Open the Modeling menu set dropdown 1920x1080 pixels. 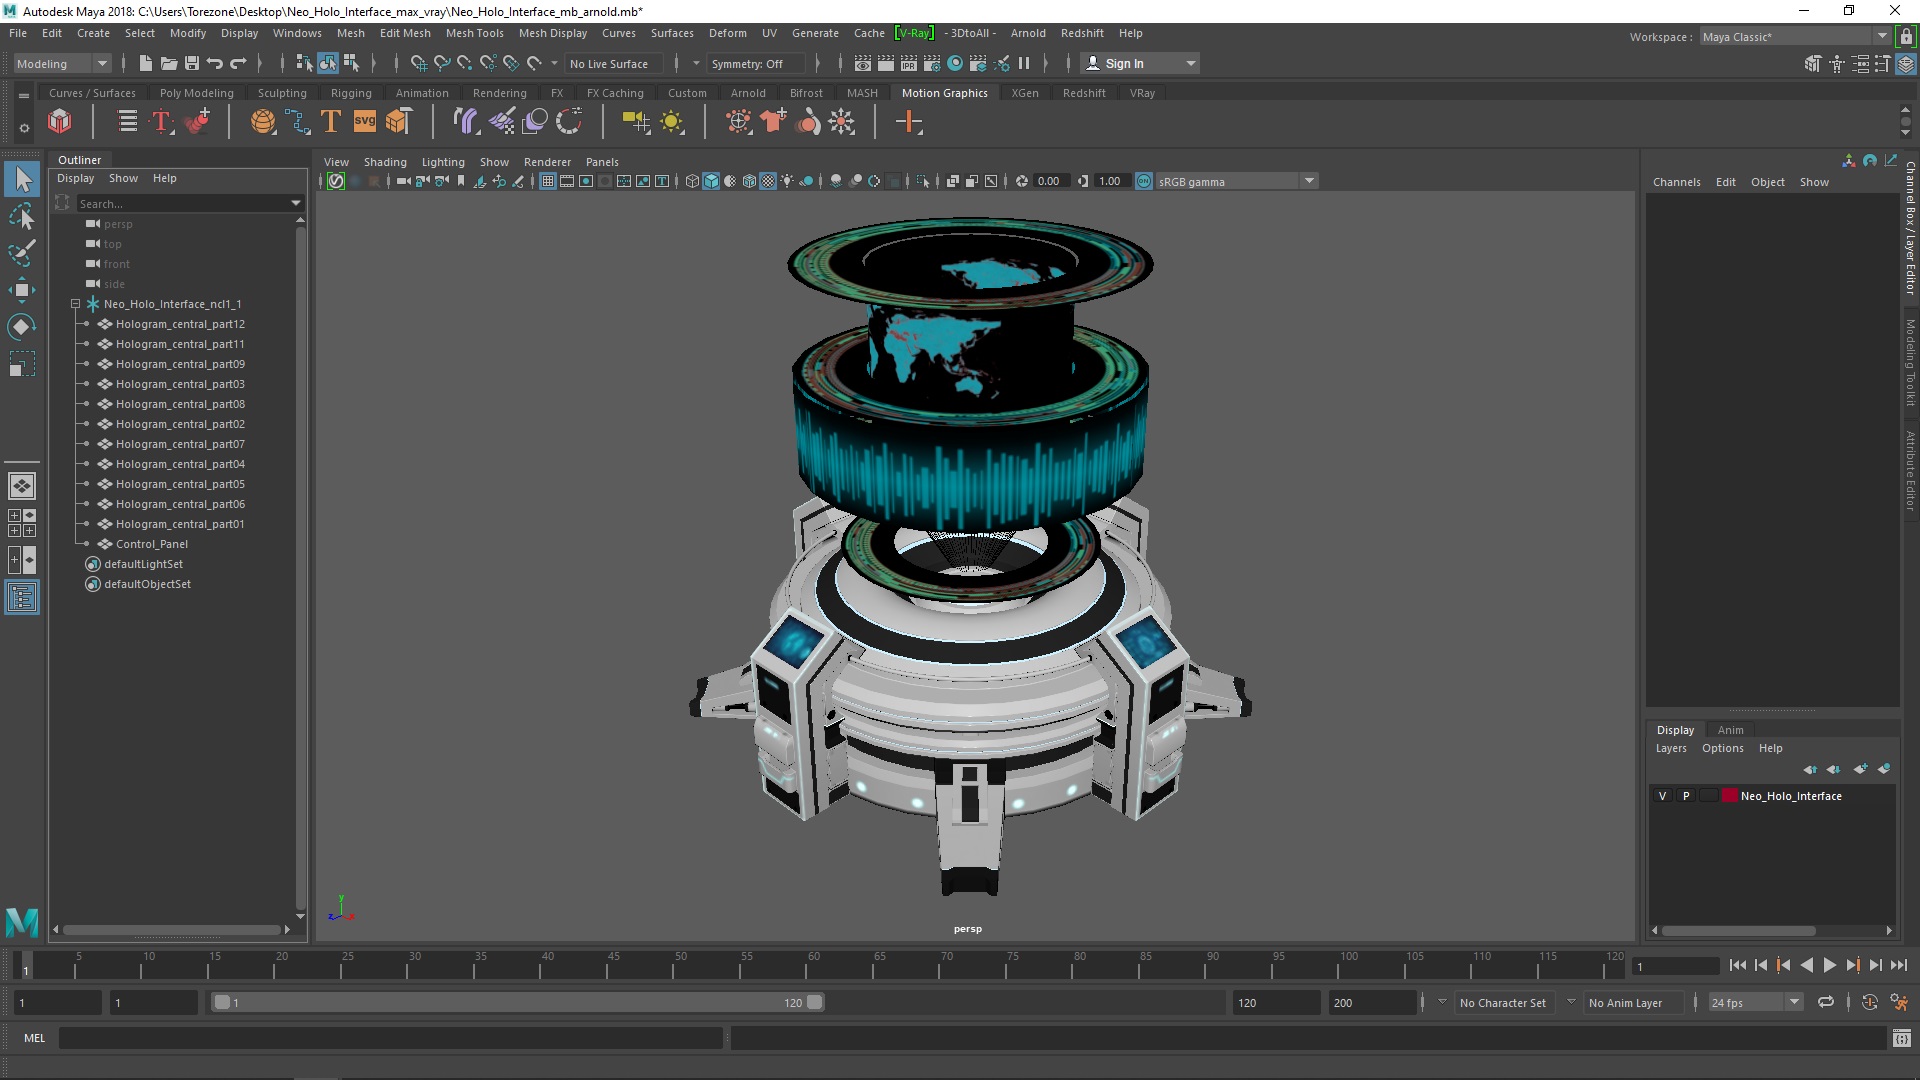coord(101,63)
